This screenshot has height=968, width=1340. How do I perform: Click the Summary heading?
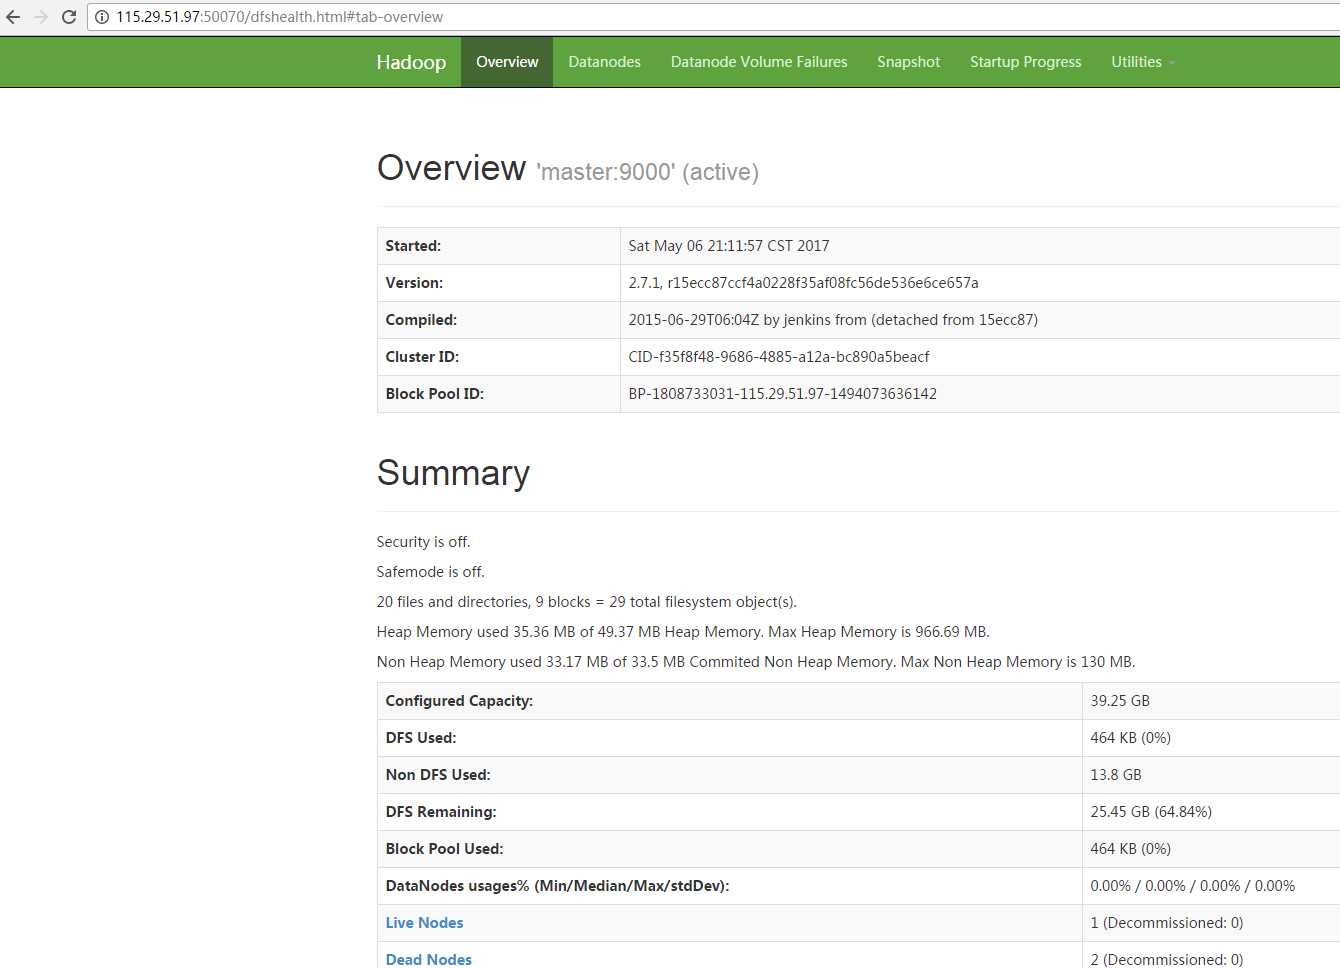pyautogui.click(x=453, y=473)
